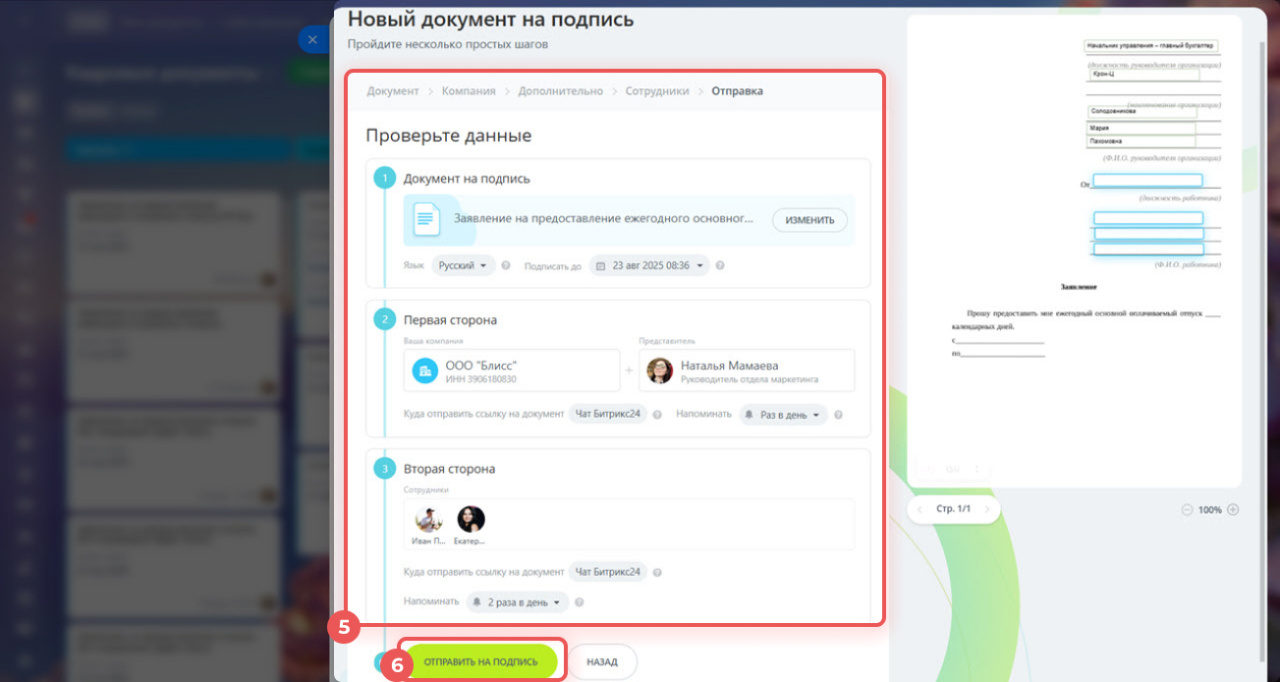This screenshot has height=682, width=1280.
Task: Click the ООО "Блисс" company building icon
Action: click(x=425, y=371)
